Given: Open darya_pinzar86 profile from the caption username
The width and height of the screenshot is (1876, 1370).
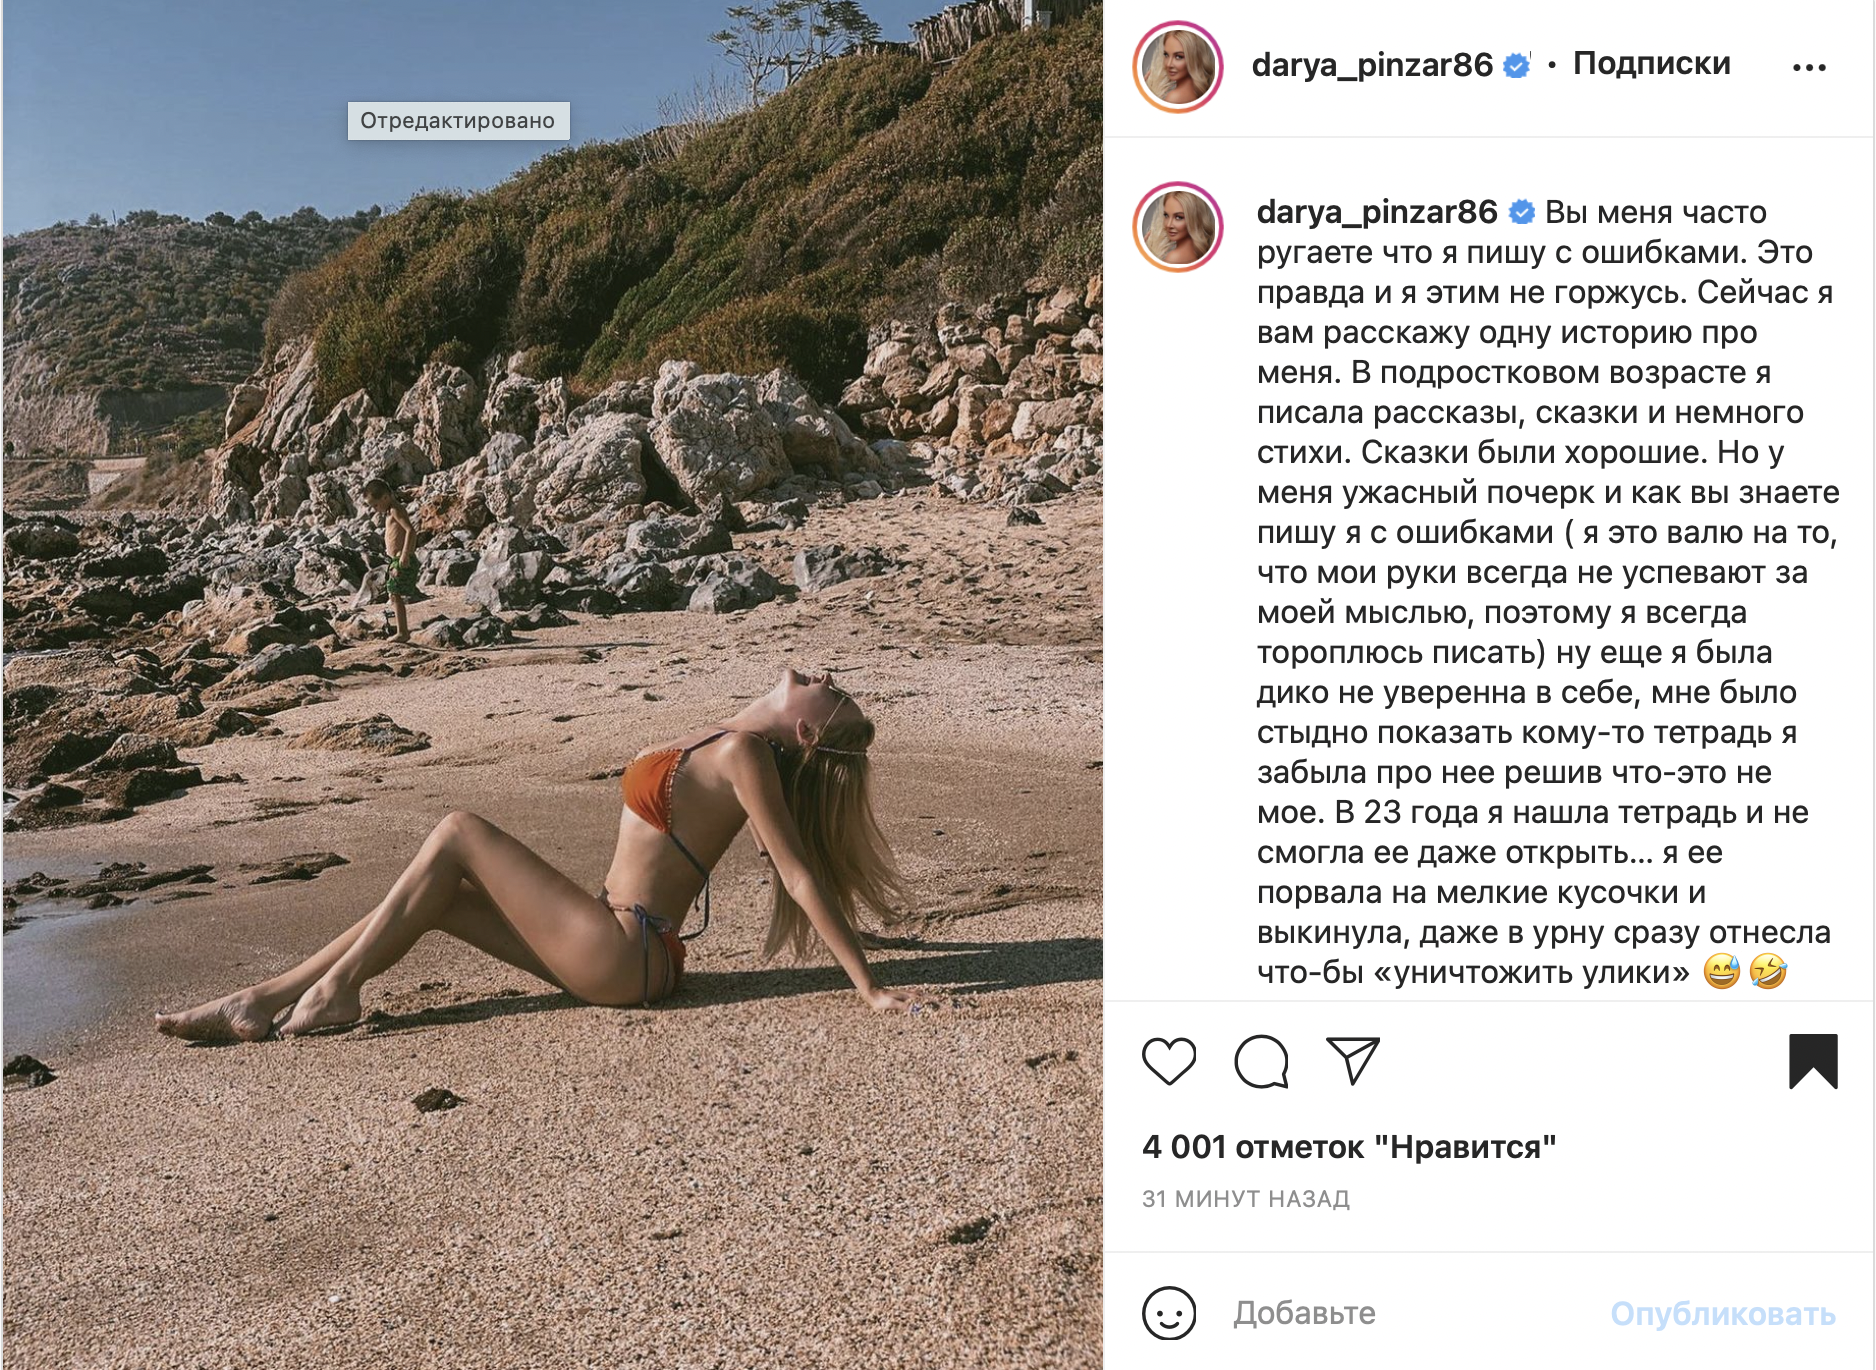Looking at the screenshot, I should point(1376,212).
